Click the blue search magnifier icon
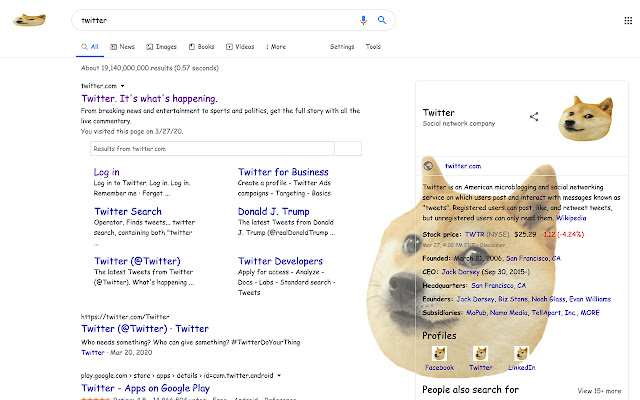This screenshot has height=400, width=640. click(x=382, y=20)
